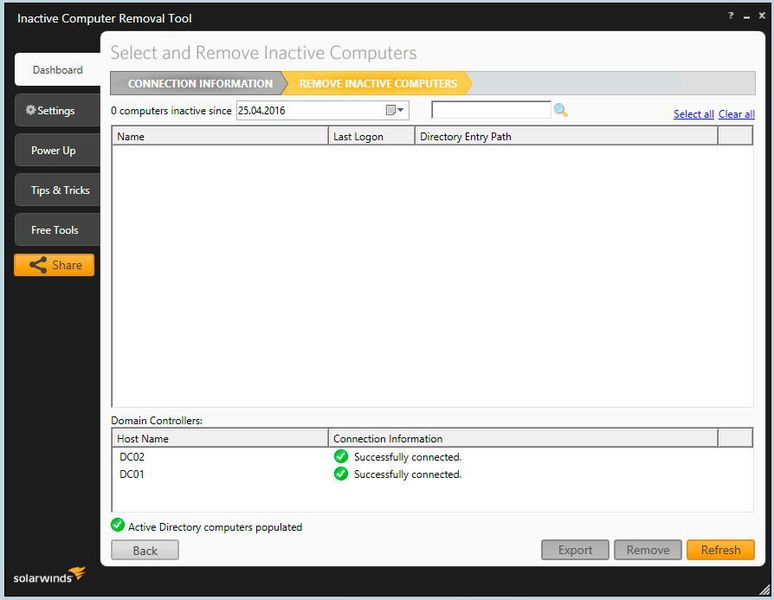774x600 pixels.
Task: Select Remove Inactive Computers step
Action: (378, 83)
